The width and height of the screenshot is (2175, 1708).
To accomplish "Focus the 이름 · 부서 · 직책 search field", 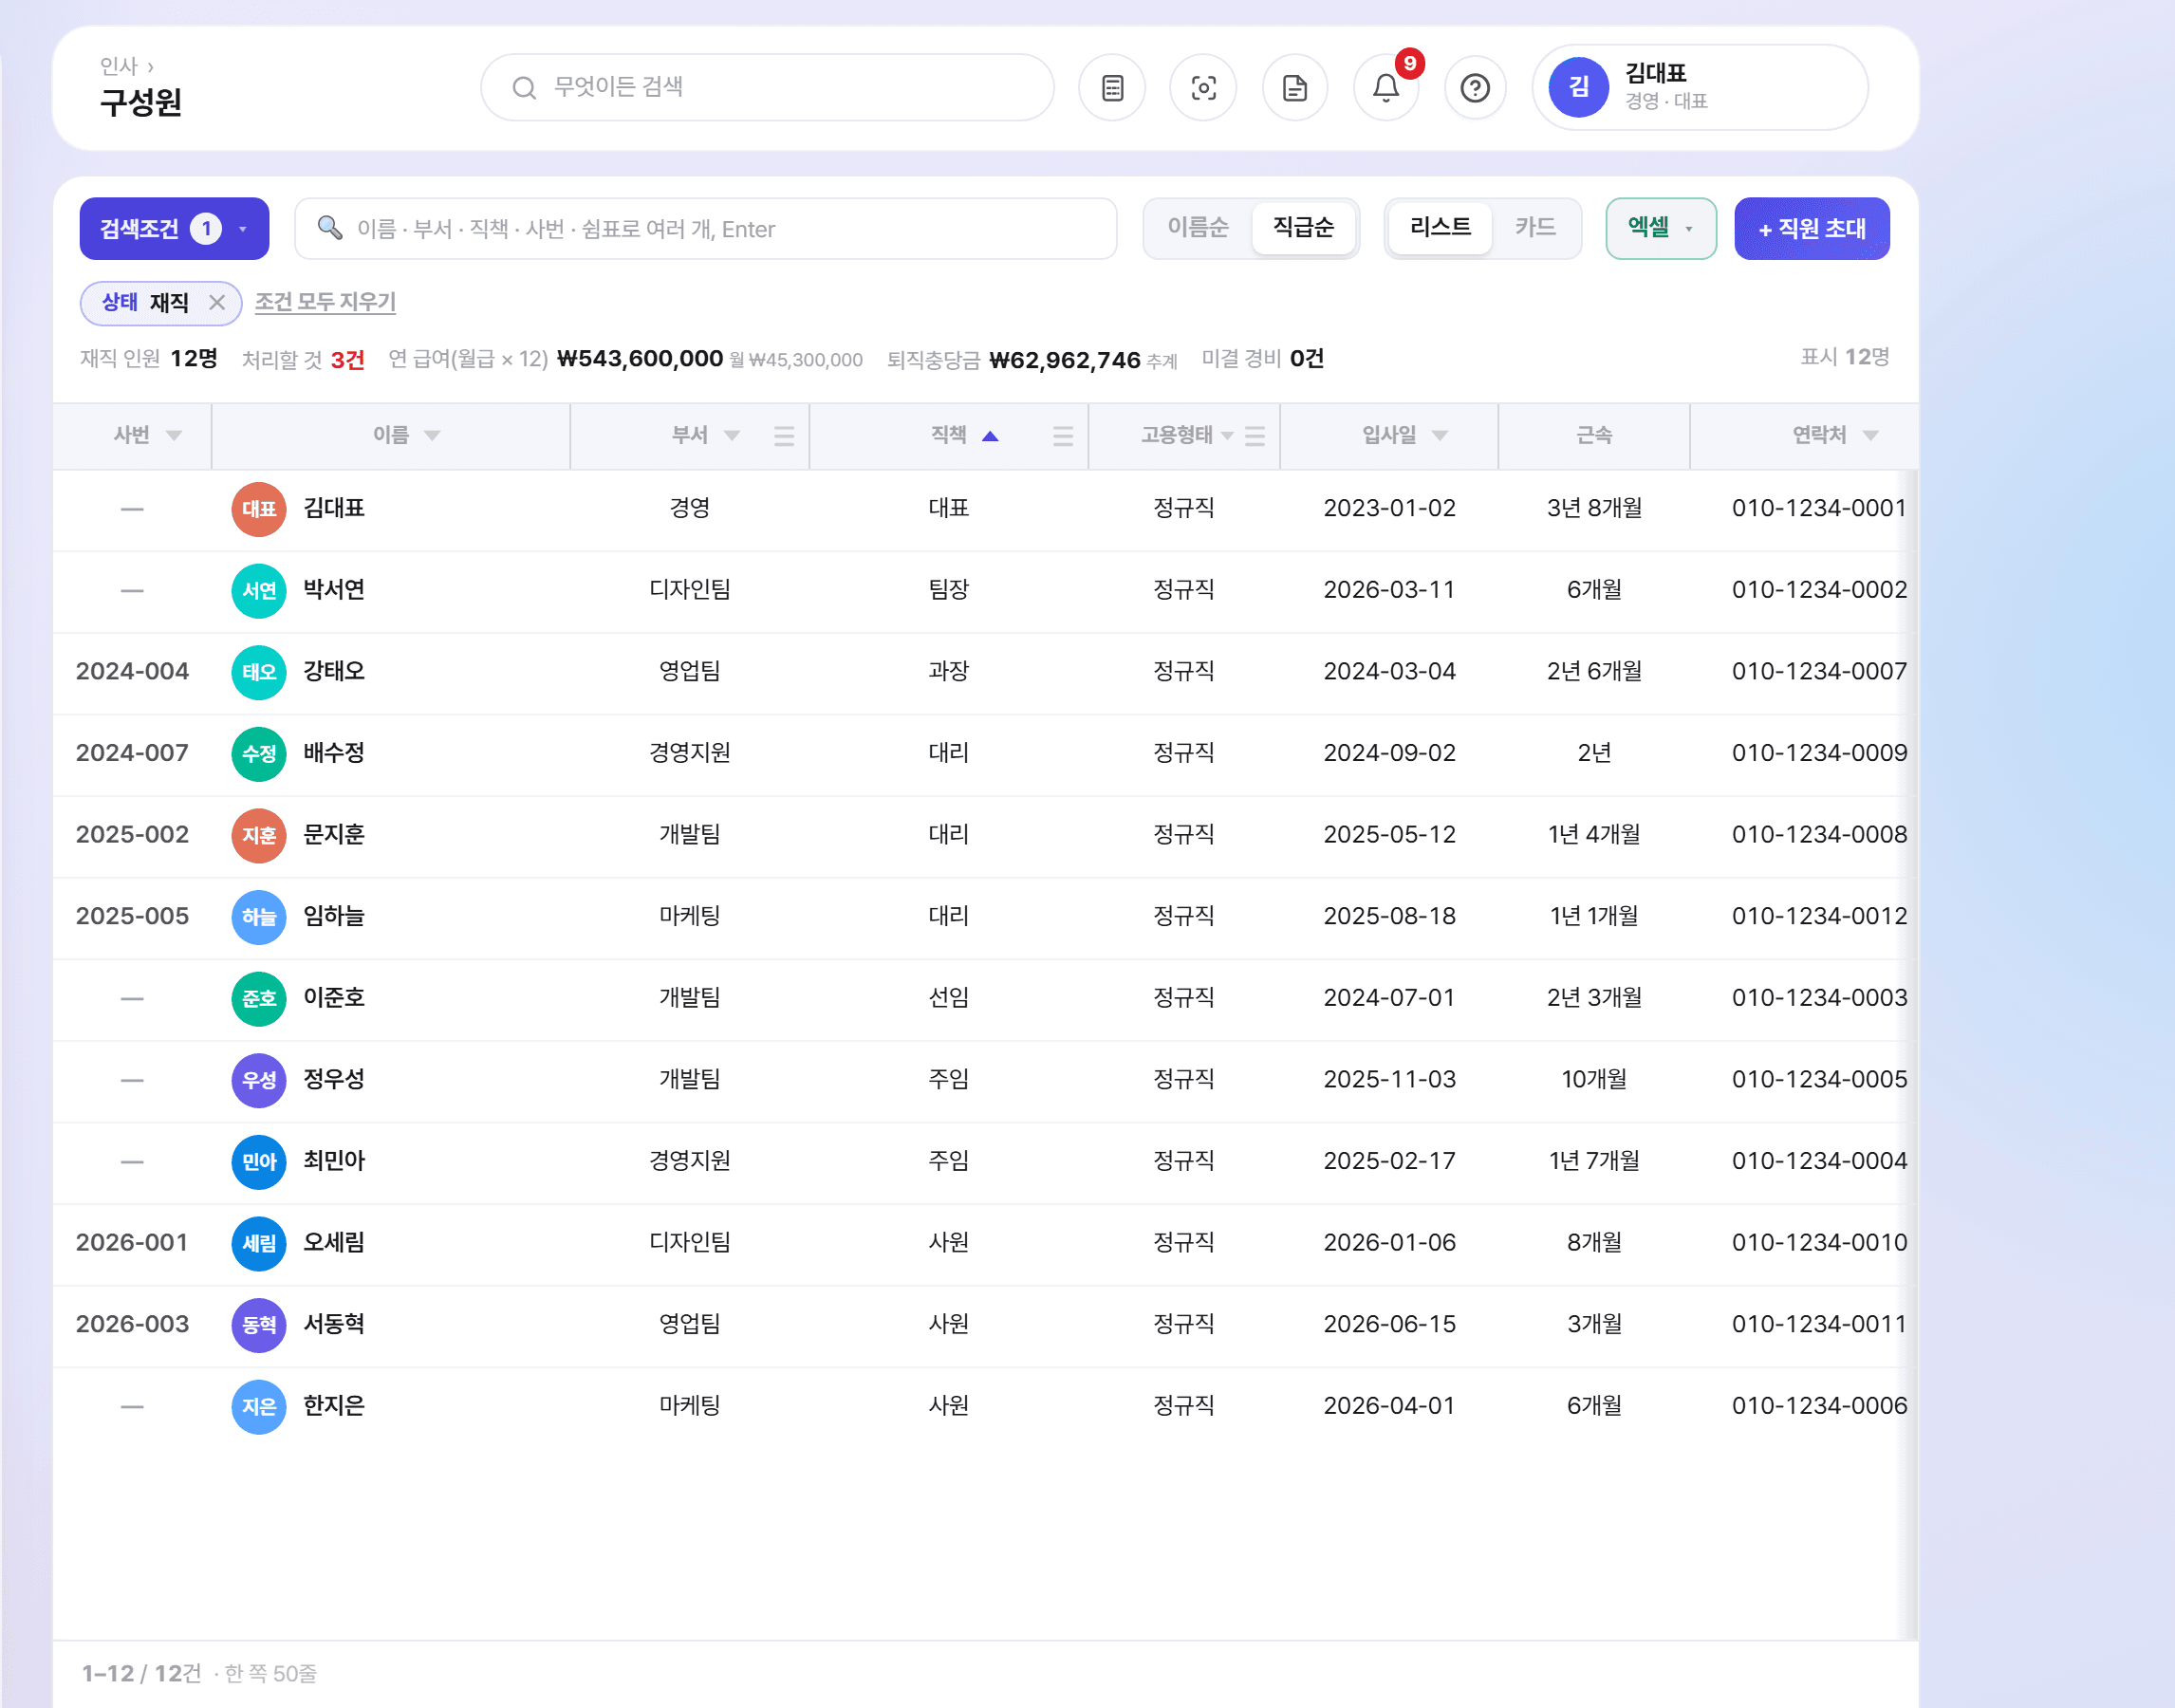I will pyautogui.click(x=705, y=228).
